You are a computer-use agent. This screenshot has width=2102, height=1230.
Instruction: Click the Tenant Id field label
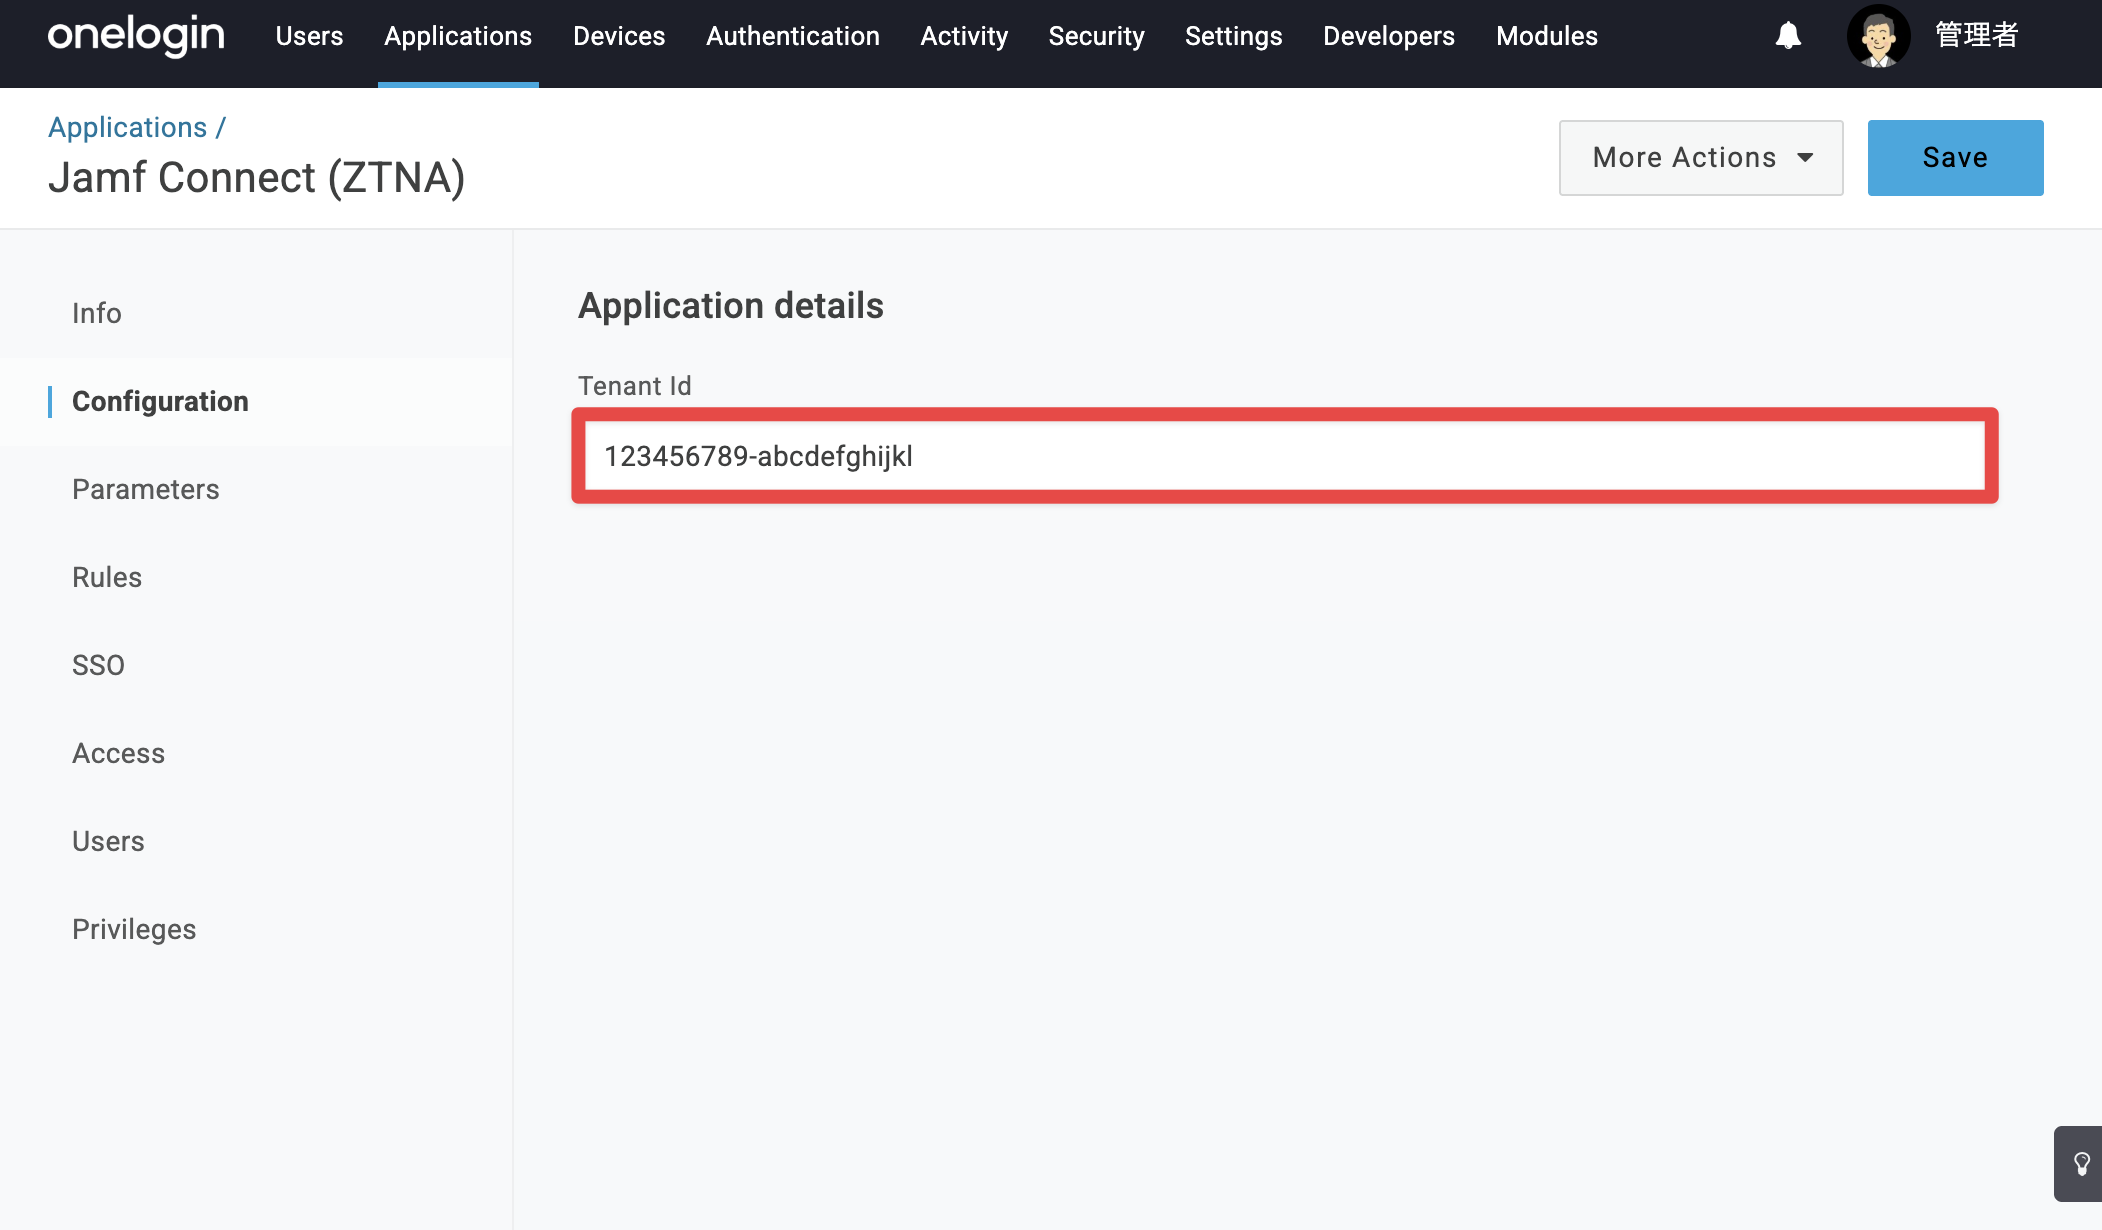635,386
